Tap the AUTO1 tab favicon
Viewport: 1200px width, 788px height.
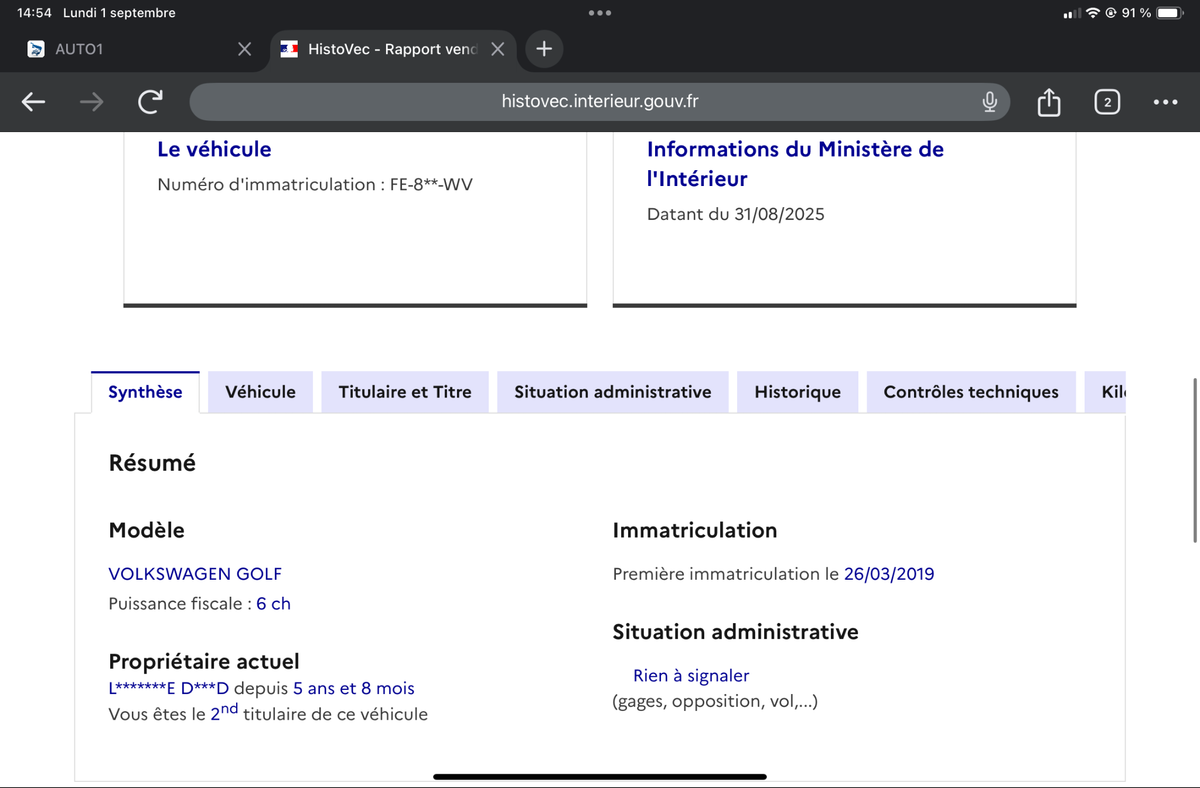pos(36,49)
